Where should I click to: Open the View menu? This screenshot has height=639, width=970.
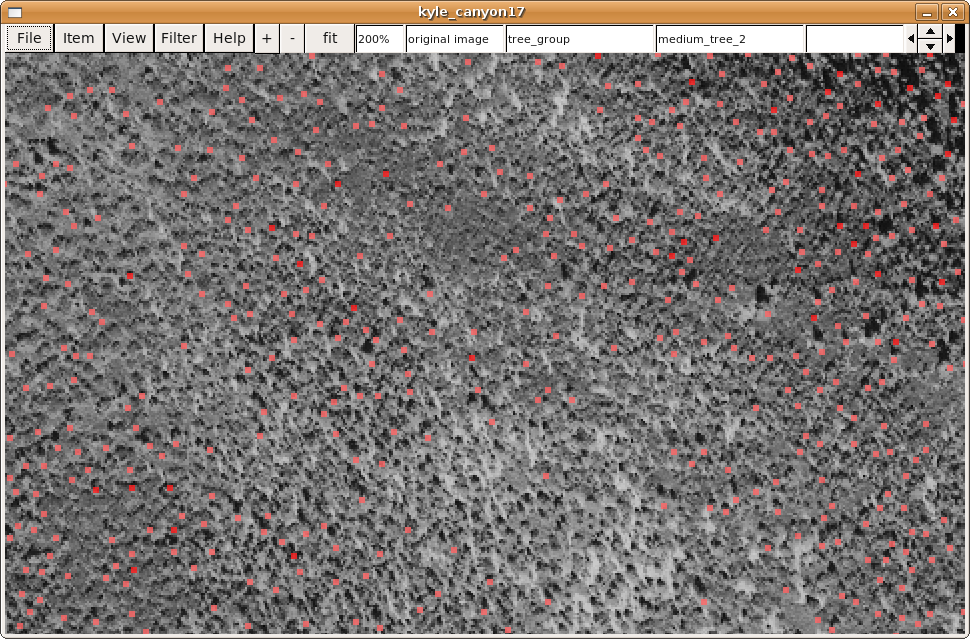coord(129,38)
